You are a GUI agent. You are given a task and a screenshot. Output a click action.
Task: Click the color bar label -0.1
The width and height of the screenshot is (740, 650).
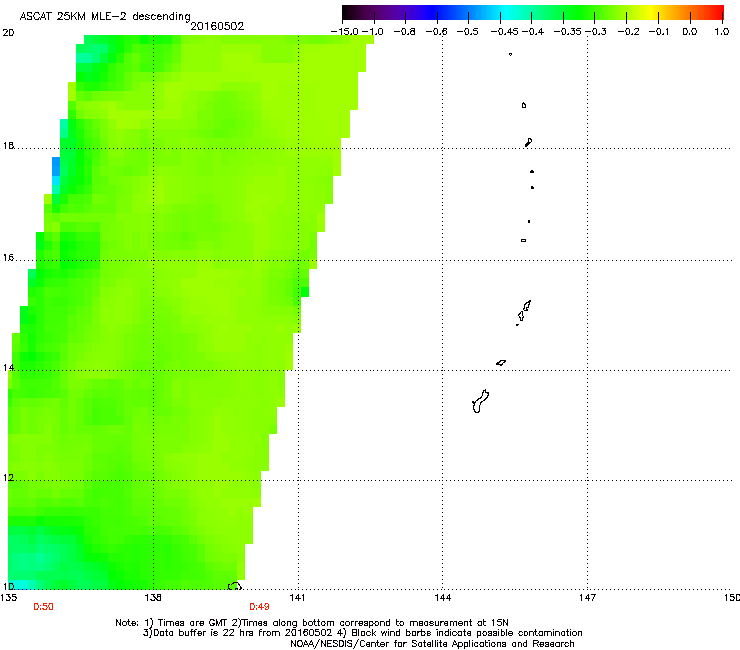[x=659, y=32]
